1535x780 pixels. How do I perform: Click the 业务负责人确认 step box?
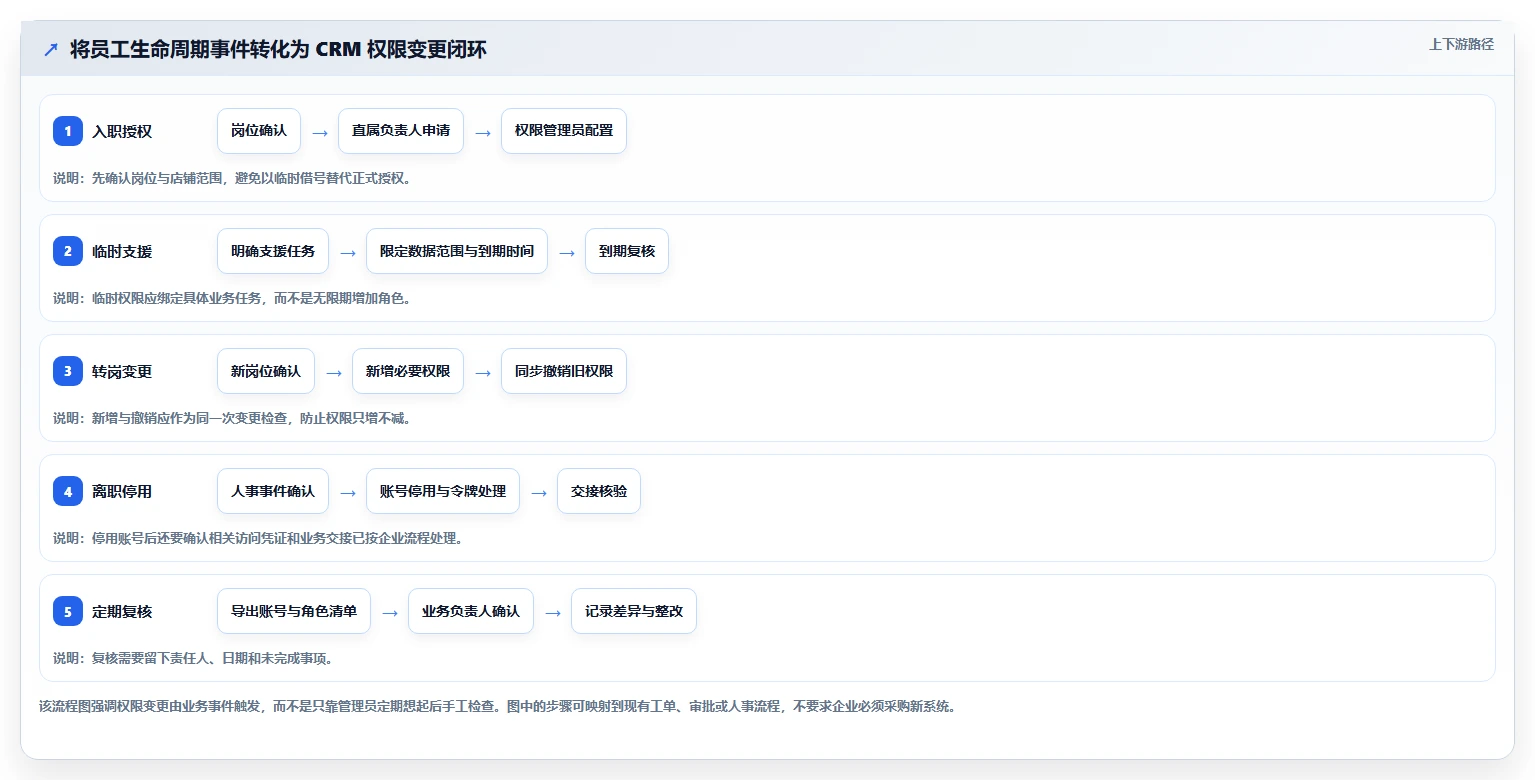pos(471,611)
